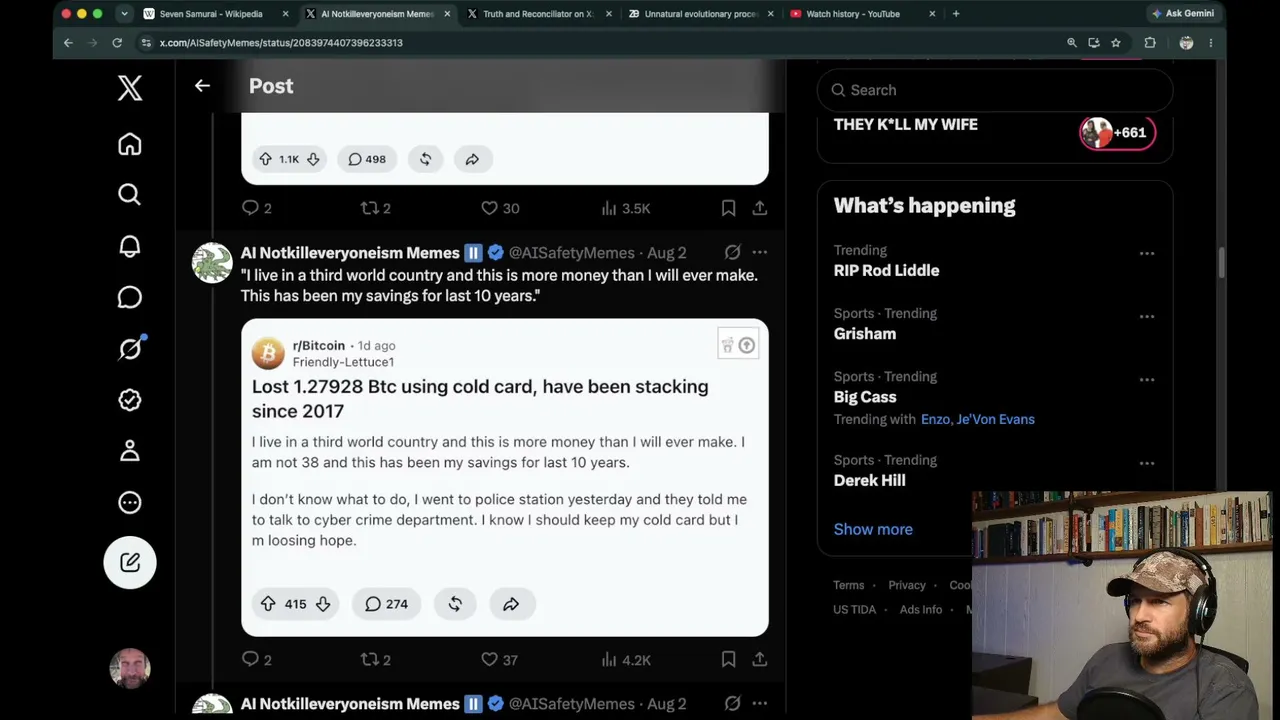Bookmark the post with 3.5K views

728,208
